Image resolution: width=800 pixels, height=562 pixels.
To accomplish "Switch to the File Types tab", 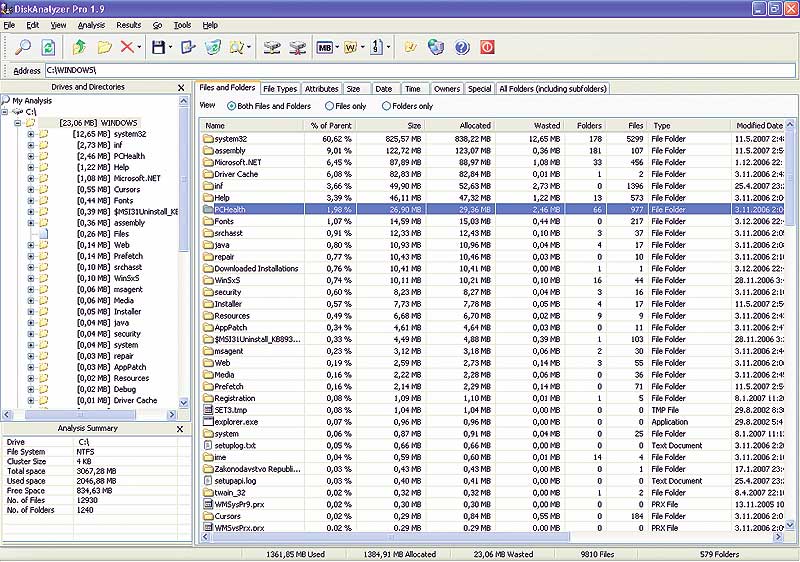I will click(x=280, y=89).
